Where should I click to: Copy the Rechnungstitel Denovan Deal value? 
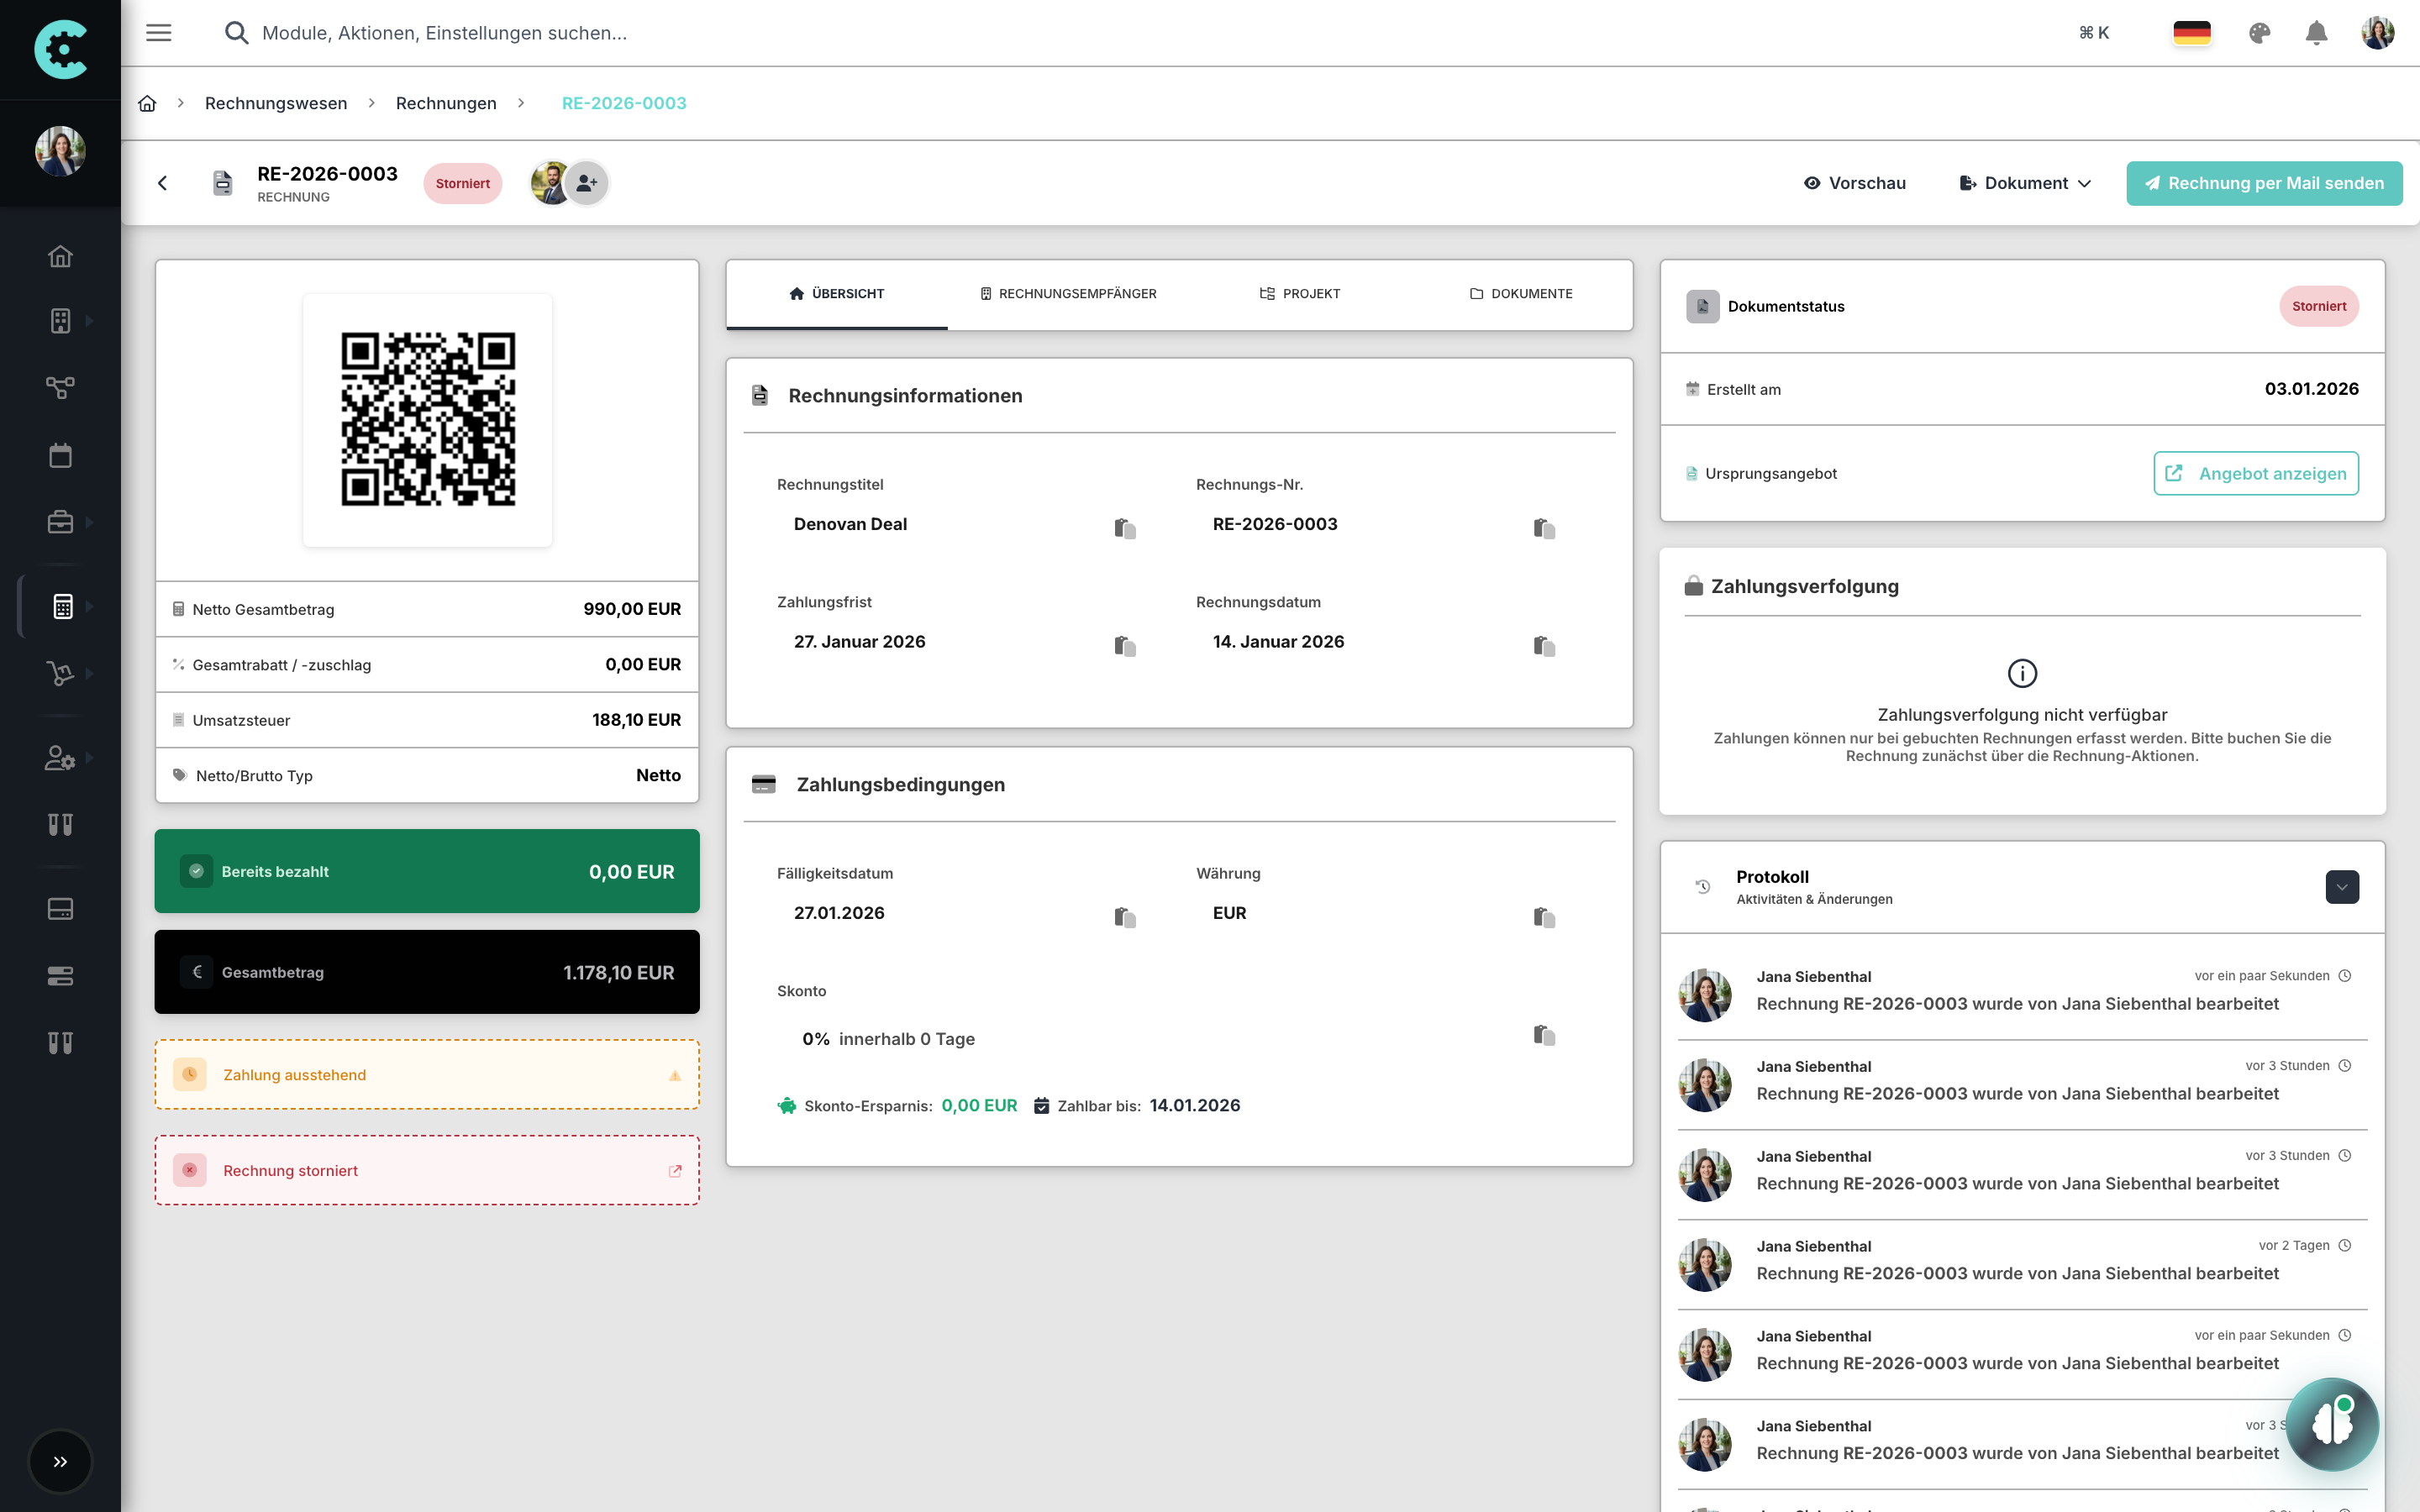1125,528
